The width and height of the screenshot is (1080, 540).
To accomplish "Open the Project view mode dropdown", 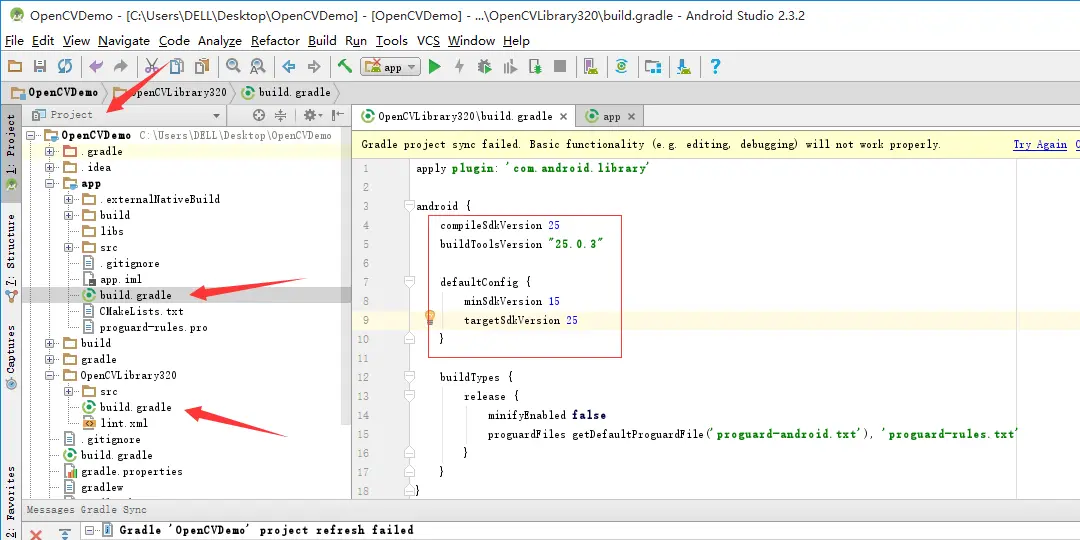I will coord(127,115).
